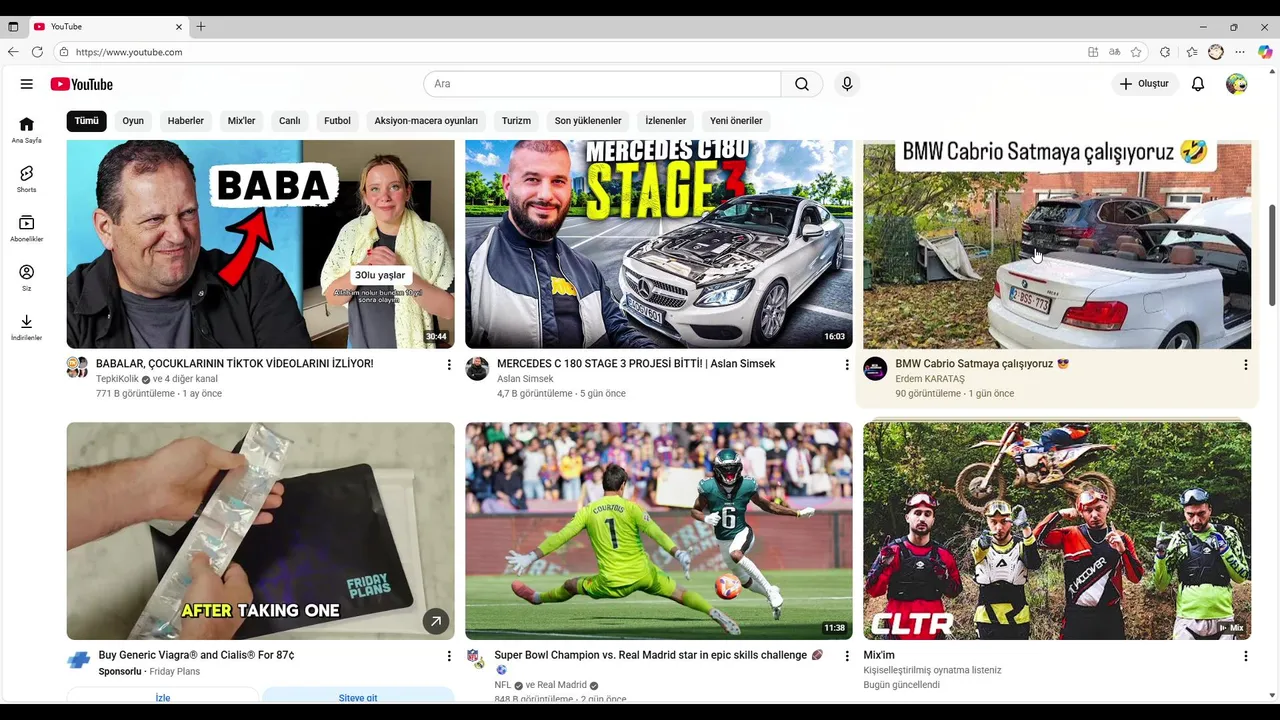Open the tab actions menu icon

(13, 27)
